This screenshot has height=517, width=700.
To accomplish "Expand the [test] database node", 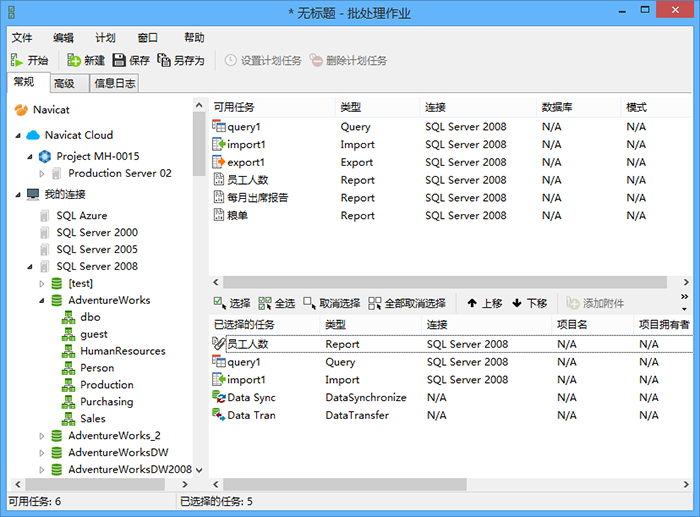I will pyautogui.click(x=42, y=284).
